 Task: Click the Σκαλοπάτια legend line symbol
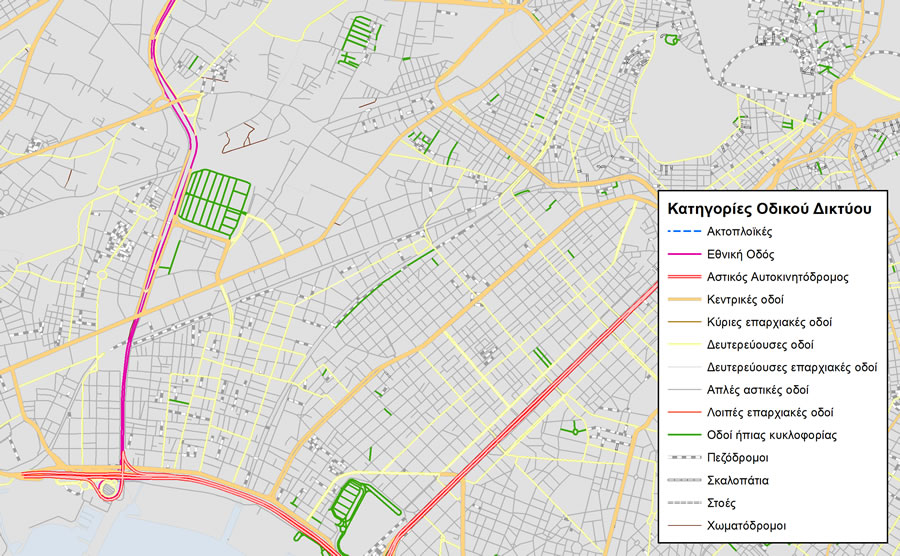click(683, 480)
